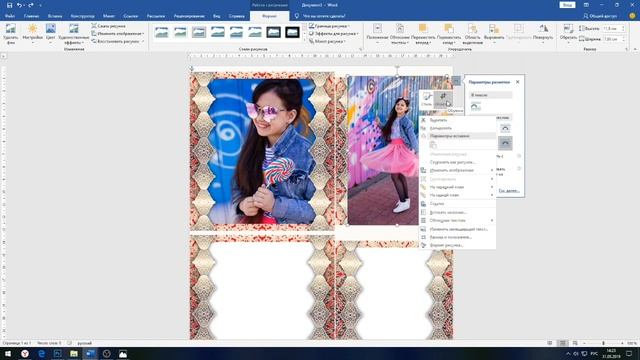640x360 pixels.
Task: Click the Save icon in quick access toolbar
Action: [9, 5]
